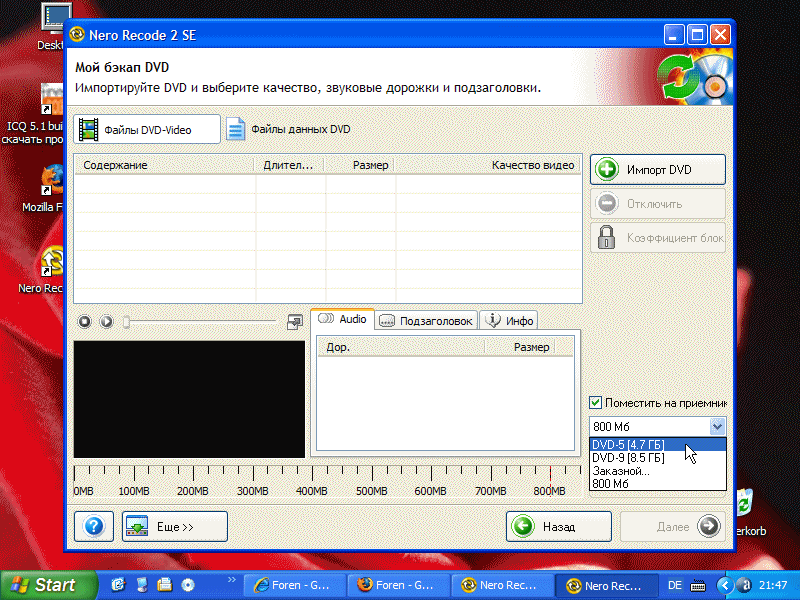Open help with question mark button

click(94, 526)
